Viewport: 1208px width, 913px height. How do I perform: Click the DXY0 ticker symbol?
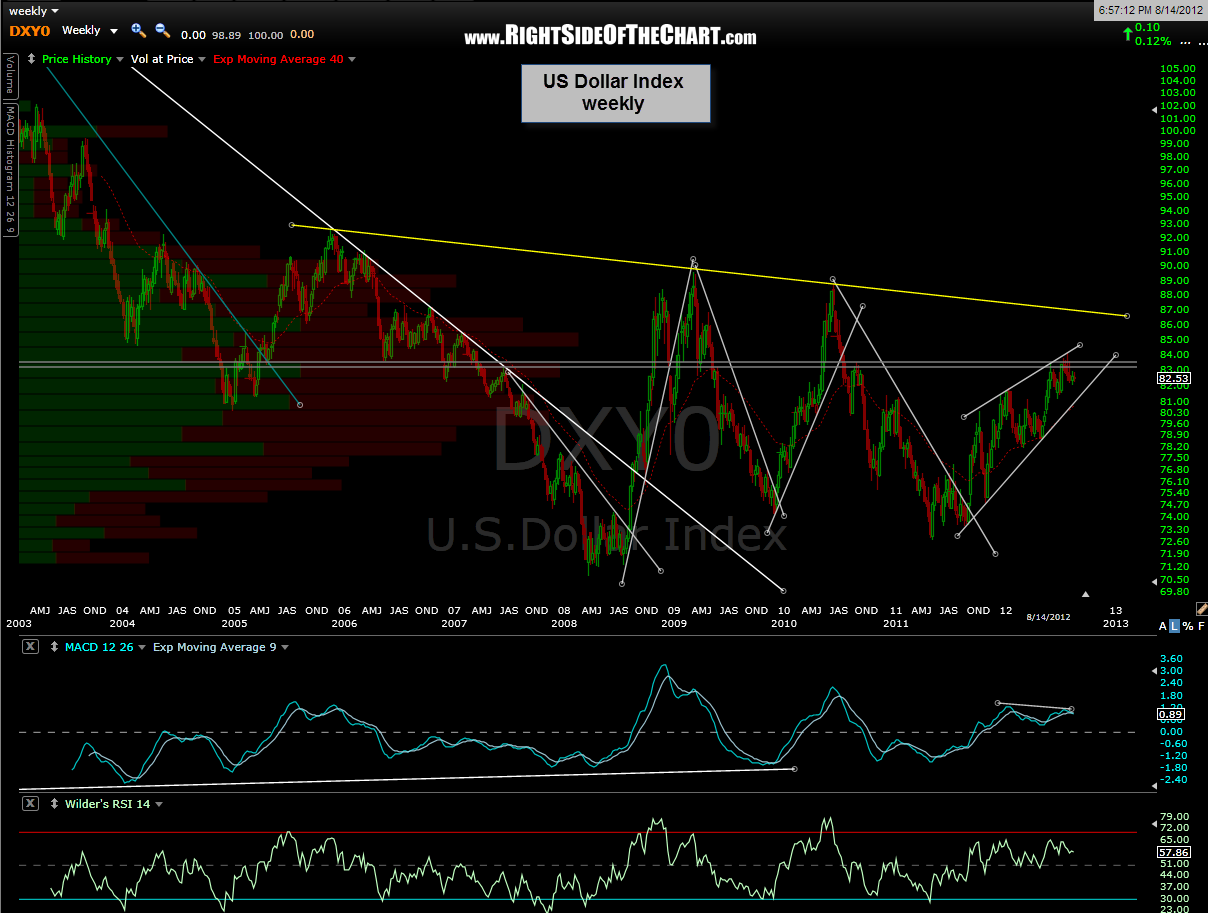click(30, 31)
